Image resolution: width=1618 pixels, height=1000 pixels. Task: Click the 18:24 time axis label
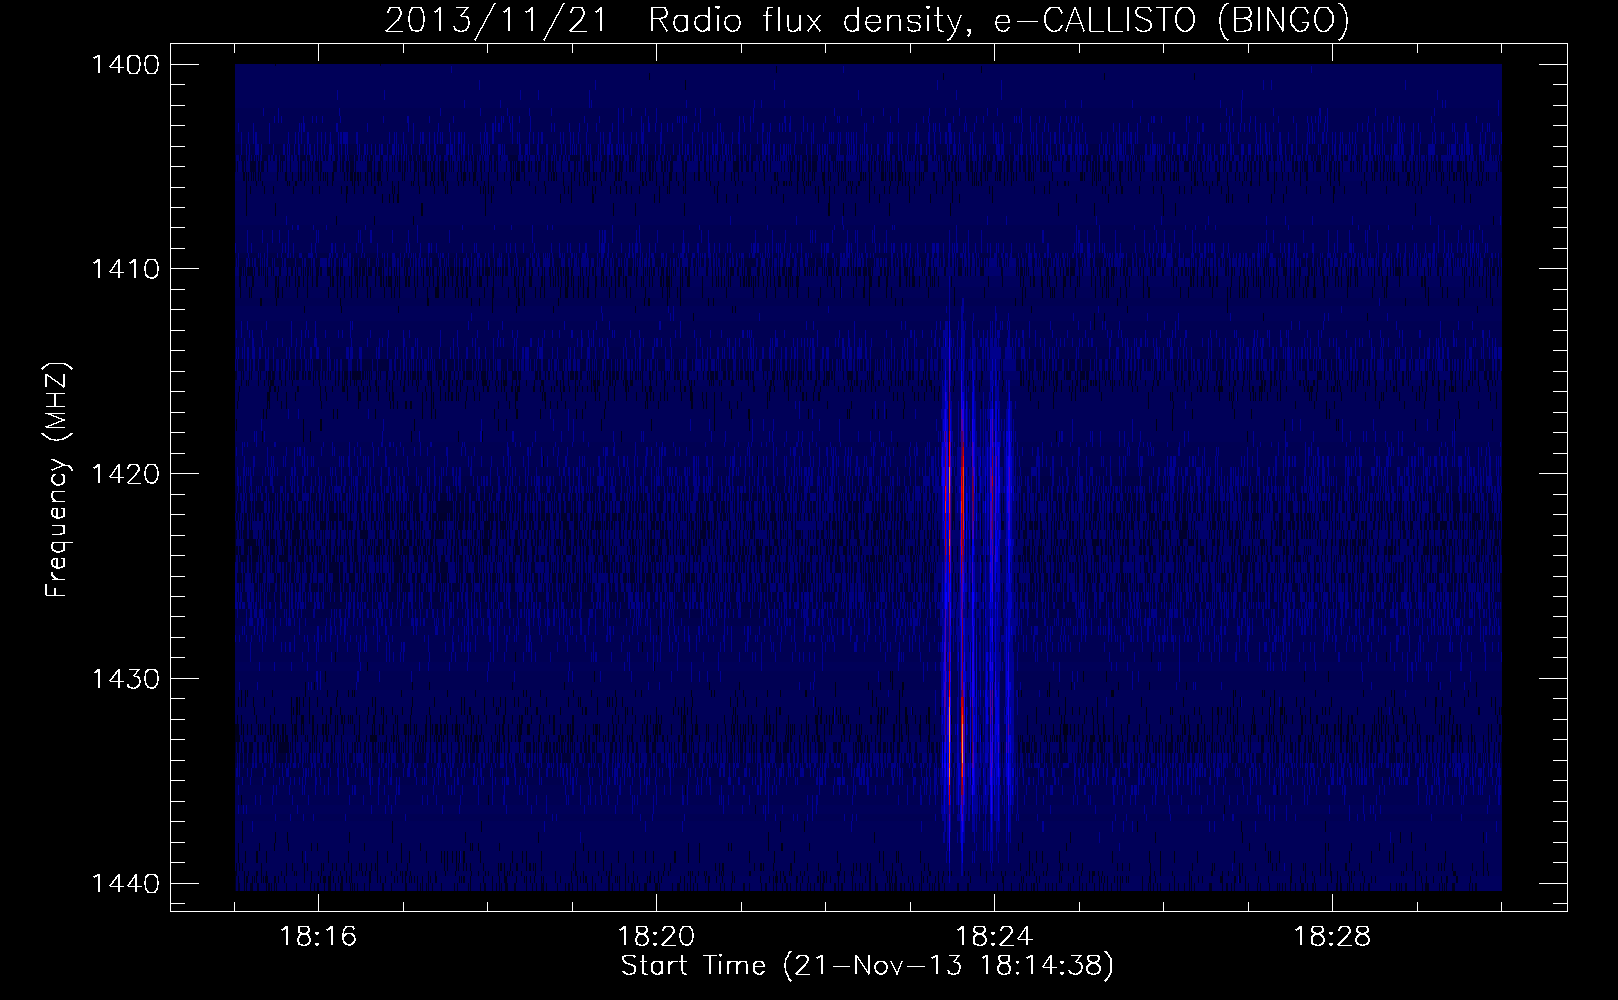[x=995, y=937]
